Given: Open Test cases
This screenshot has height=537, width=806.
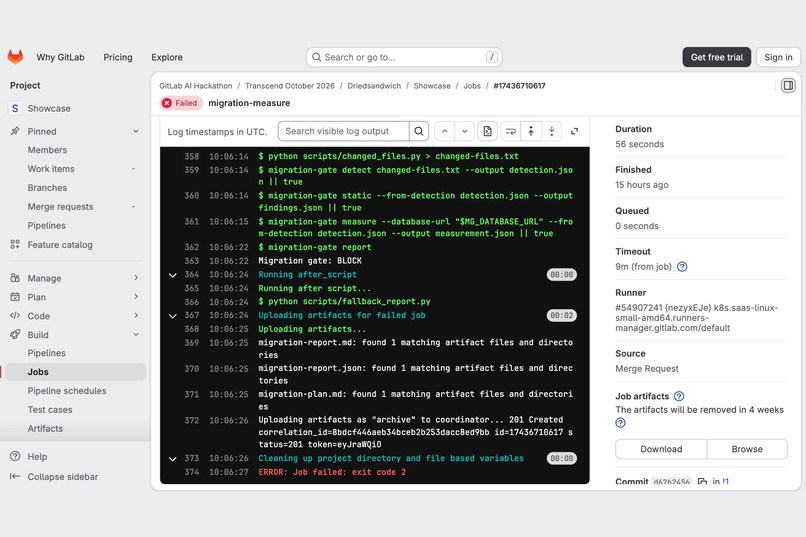Looking at the screenshot, I should click(x=50, y=410).
